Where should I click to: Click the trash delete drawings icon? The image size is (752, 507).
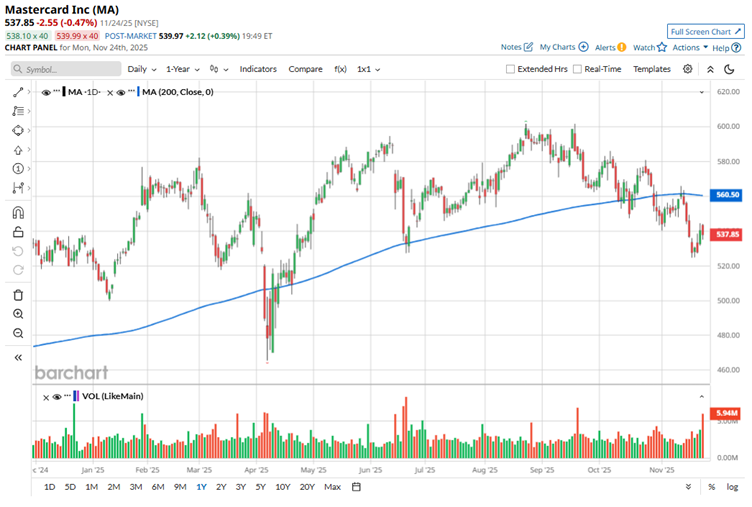click(18, 294)
